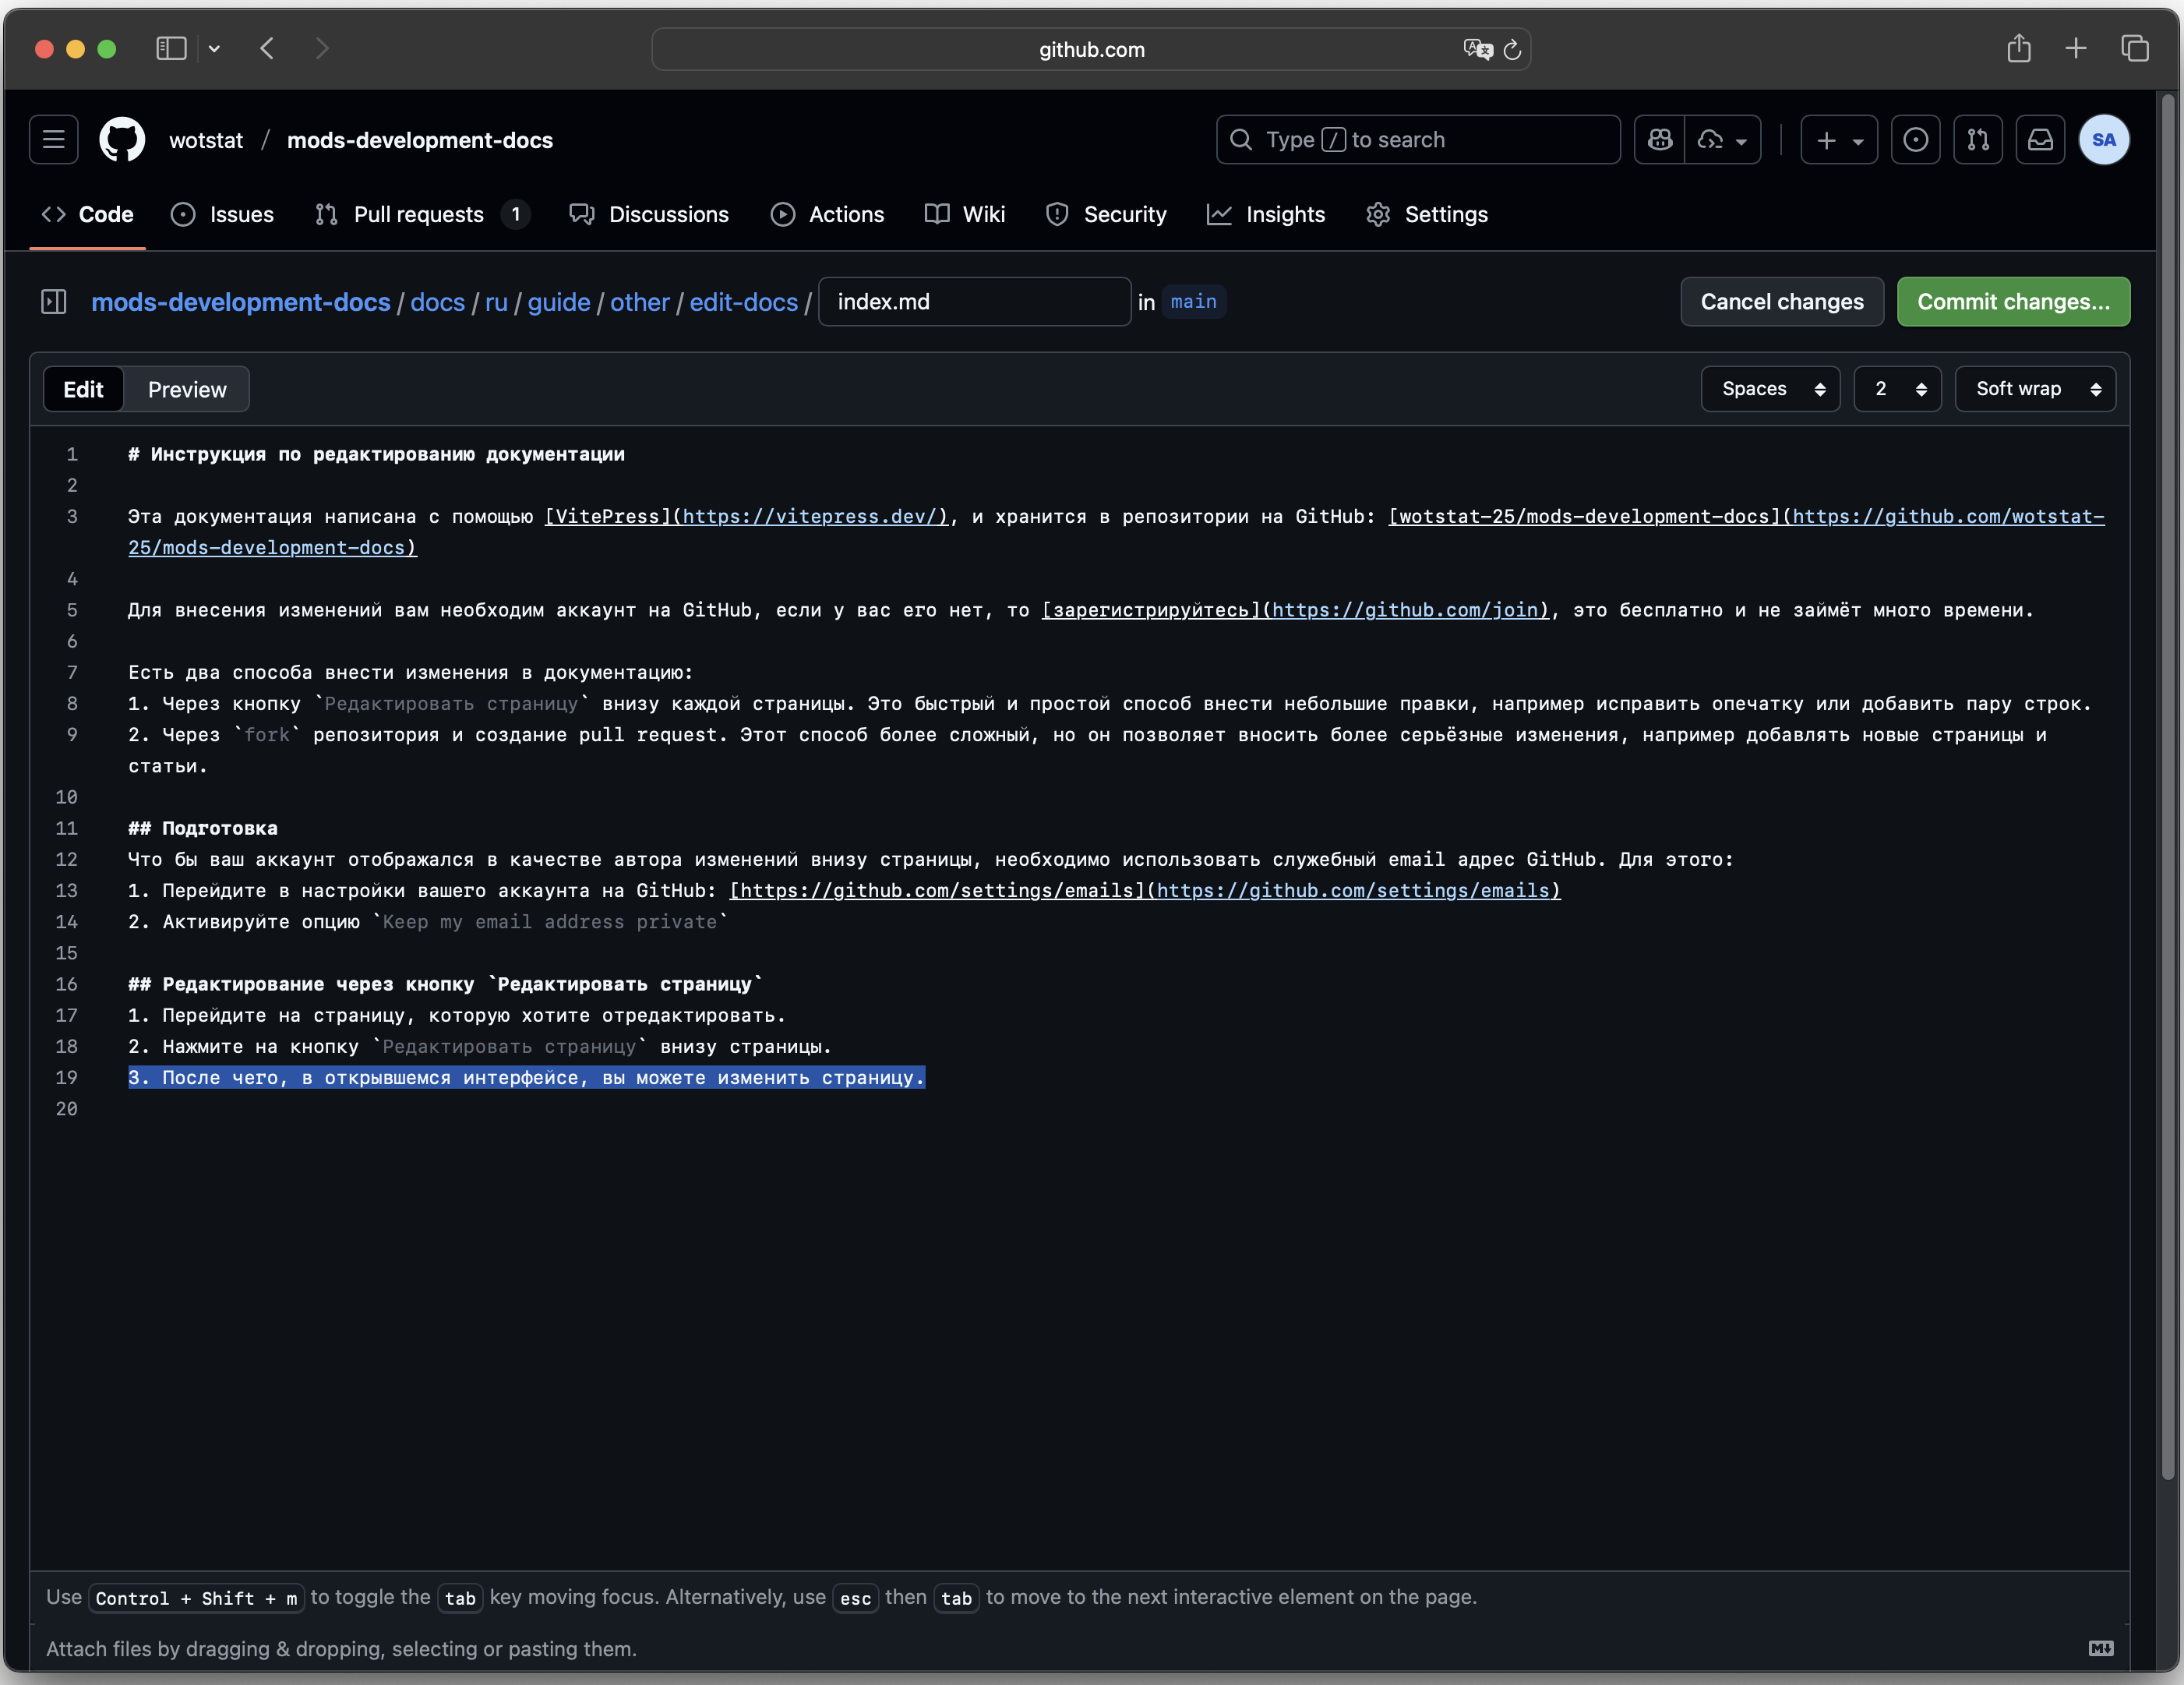Open the hamburger navigation menu
Viewport: 2184px width, 1685px height.
click(54, 140)
